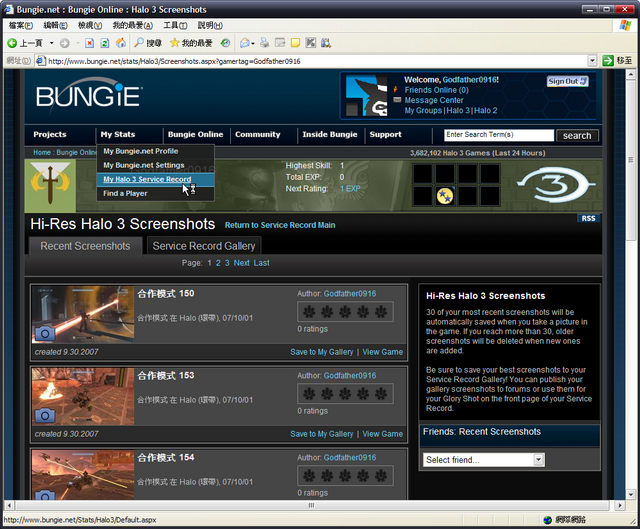Screen dimensions: 640x529
Task: Click the camera icon on 合作模式 150 thumbnail
Action: [45, 334]
